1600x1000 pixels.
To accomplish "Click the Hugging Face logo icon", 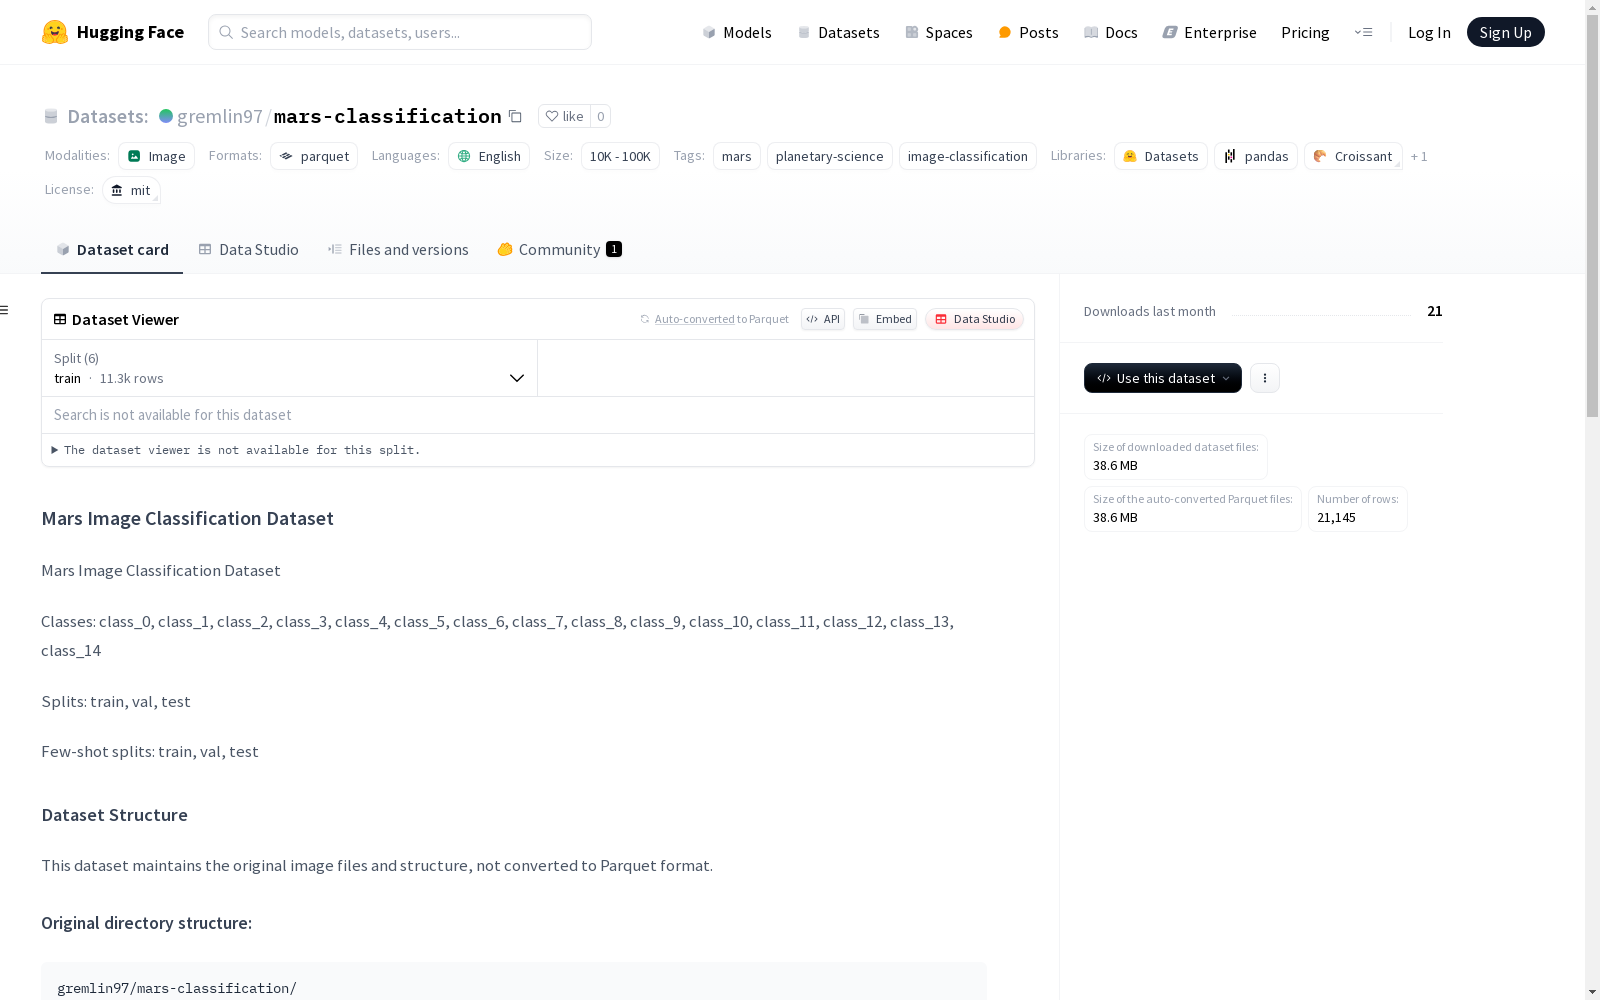I will coord(55,32).
